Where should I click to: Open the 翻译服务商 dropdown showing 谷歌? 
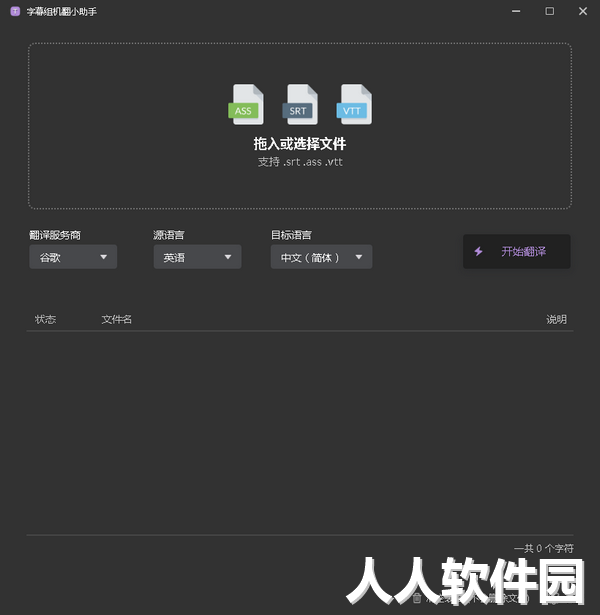coord(73,257)
